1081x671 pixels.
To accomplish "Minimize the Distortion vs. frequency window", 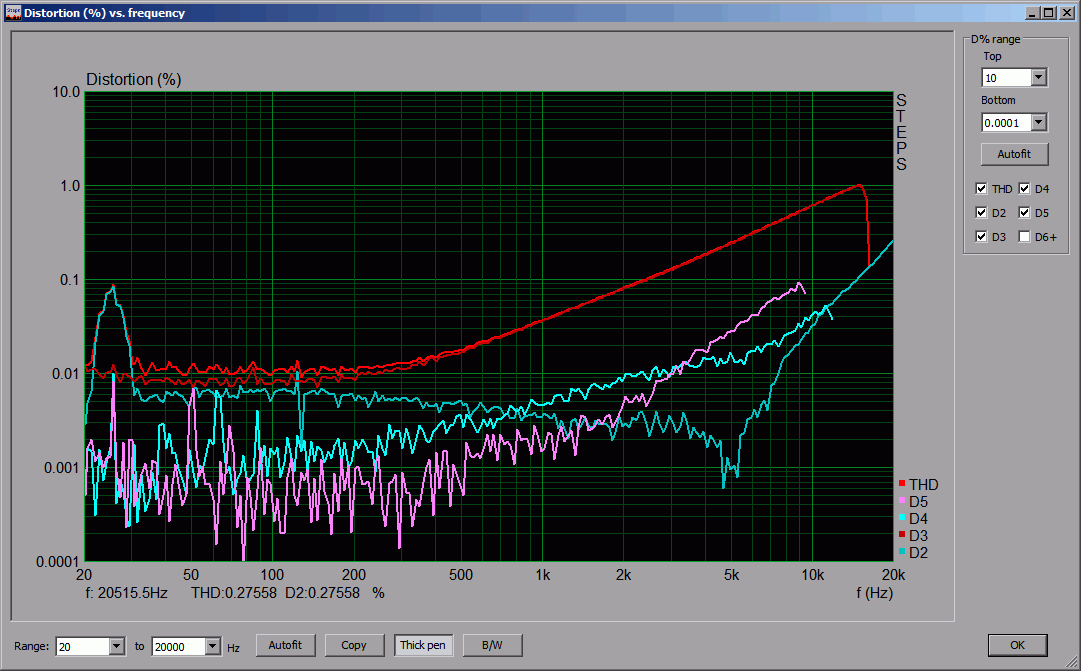I will [1032, 13].
